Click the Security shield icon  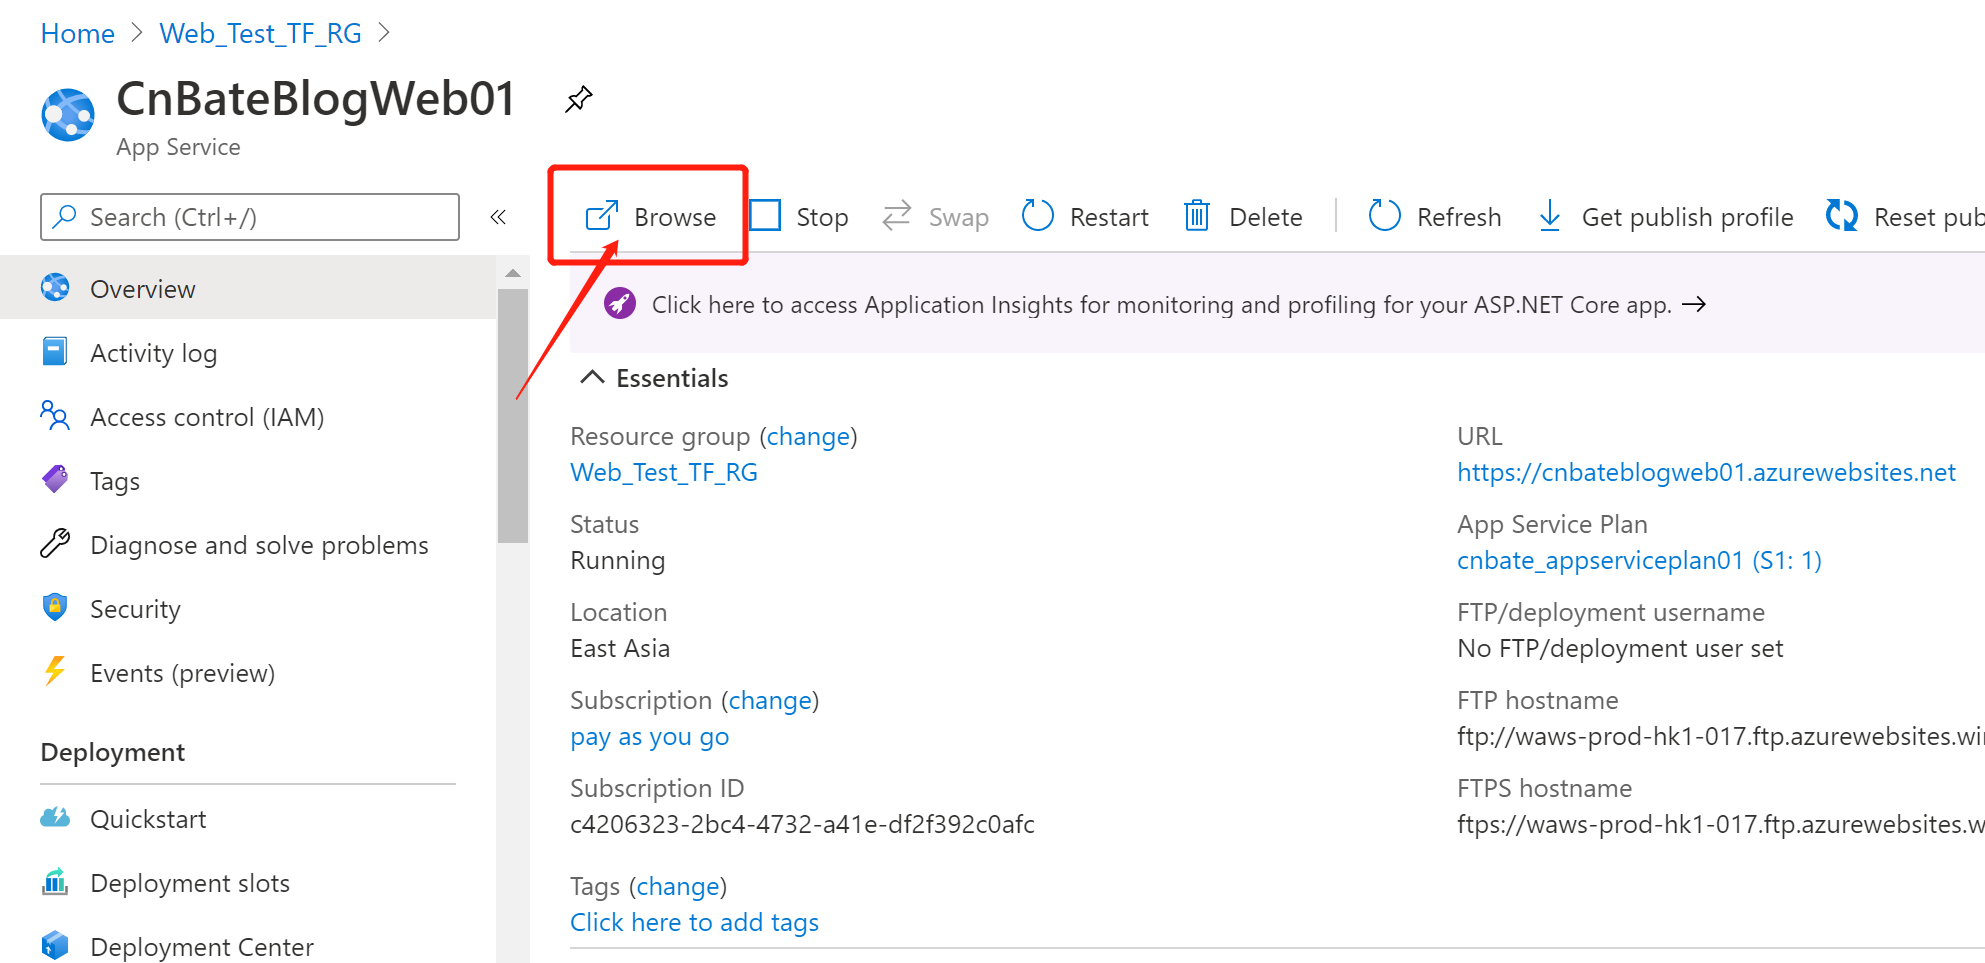55,608
